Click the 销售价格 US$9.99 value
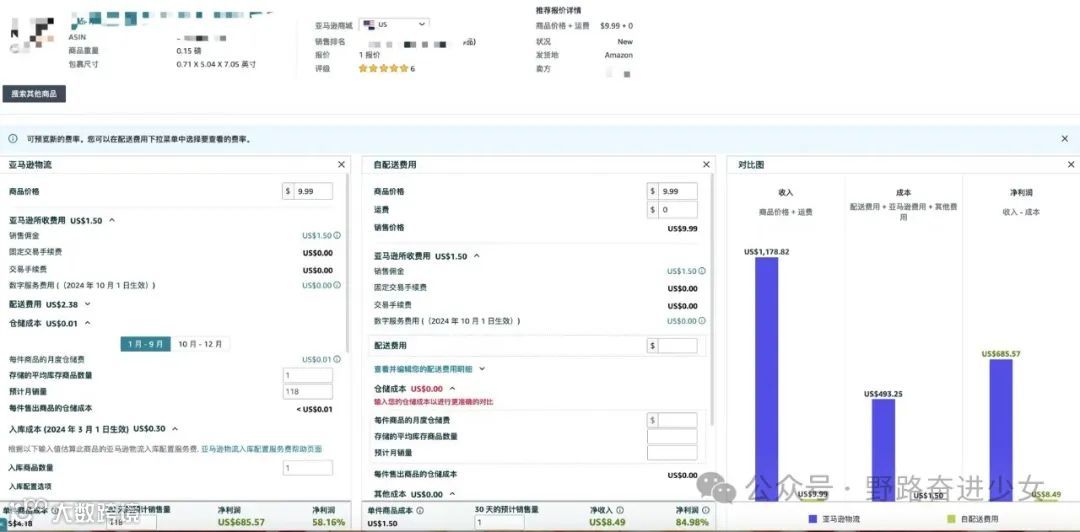1080x532 pixels. 682,228
